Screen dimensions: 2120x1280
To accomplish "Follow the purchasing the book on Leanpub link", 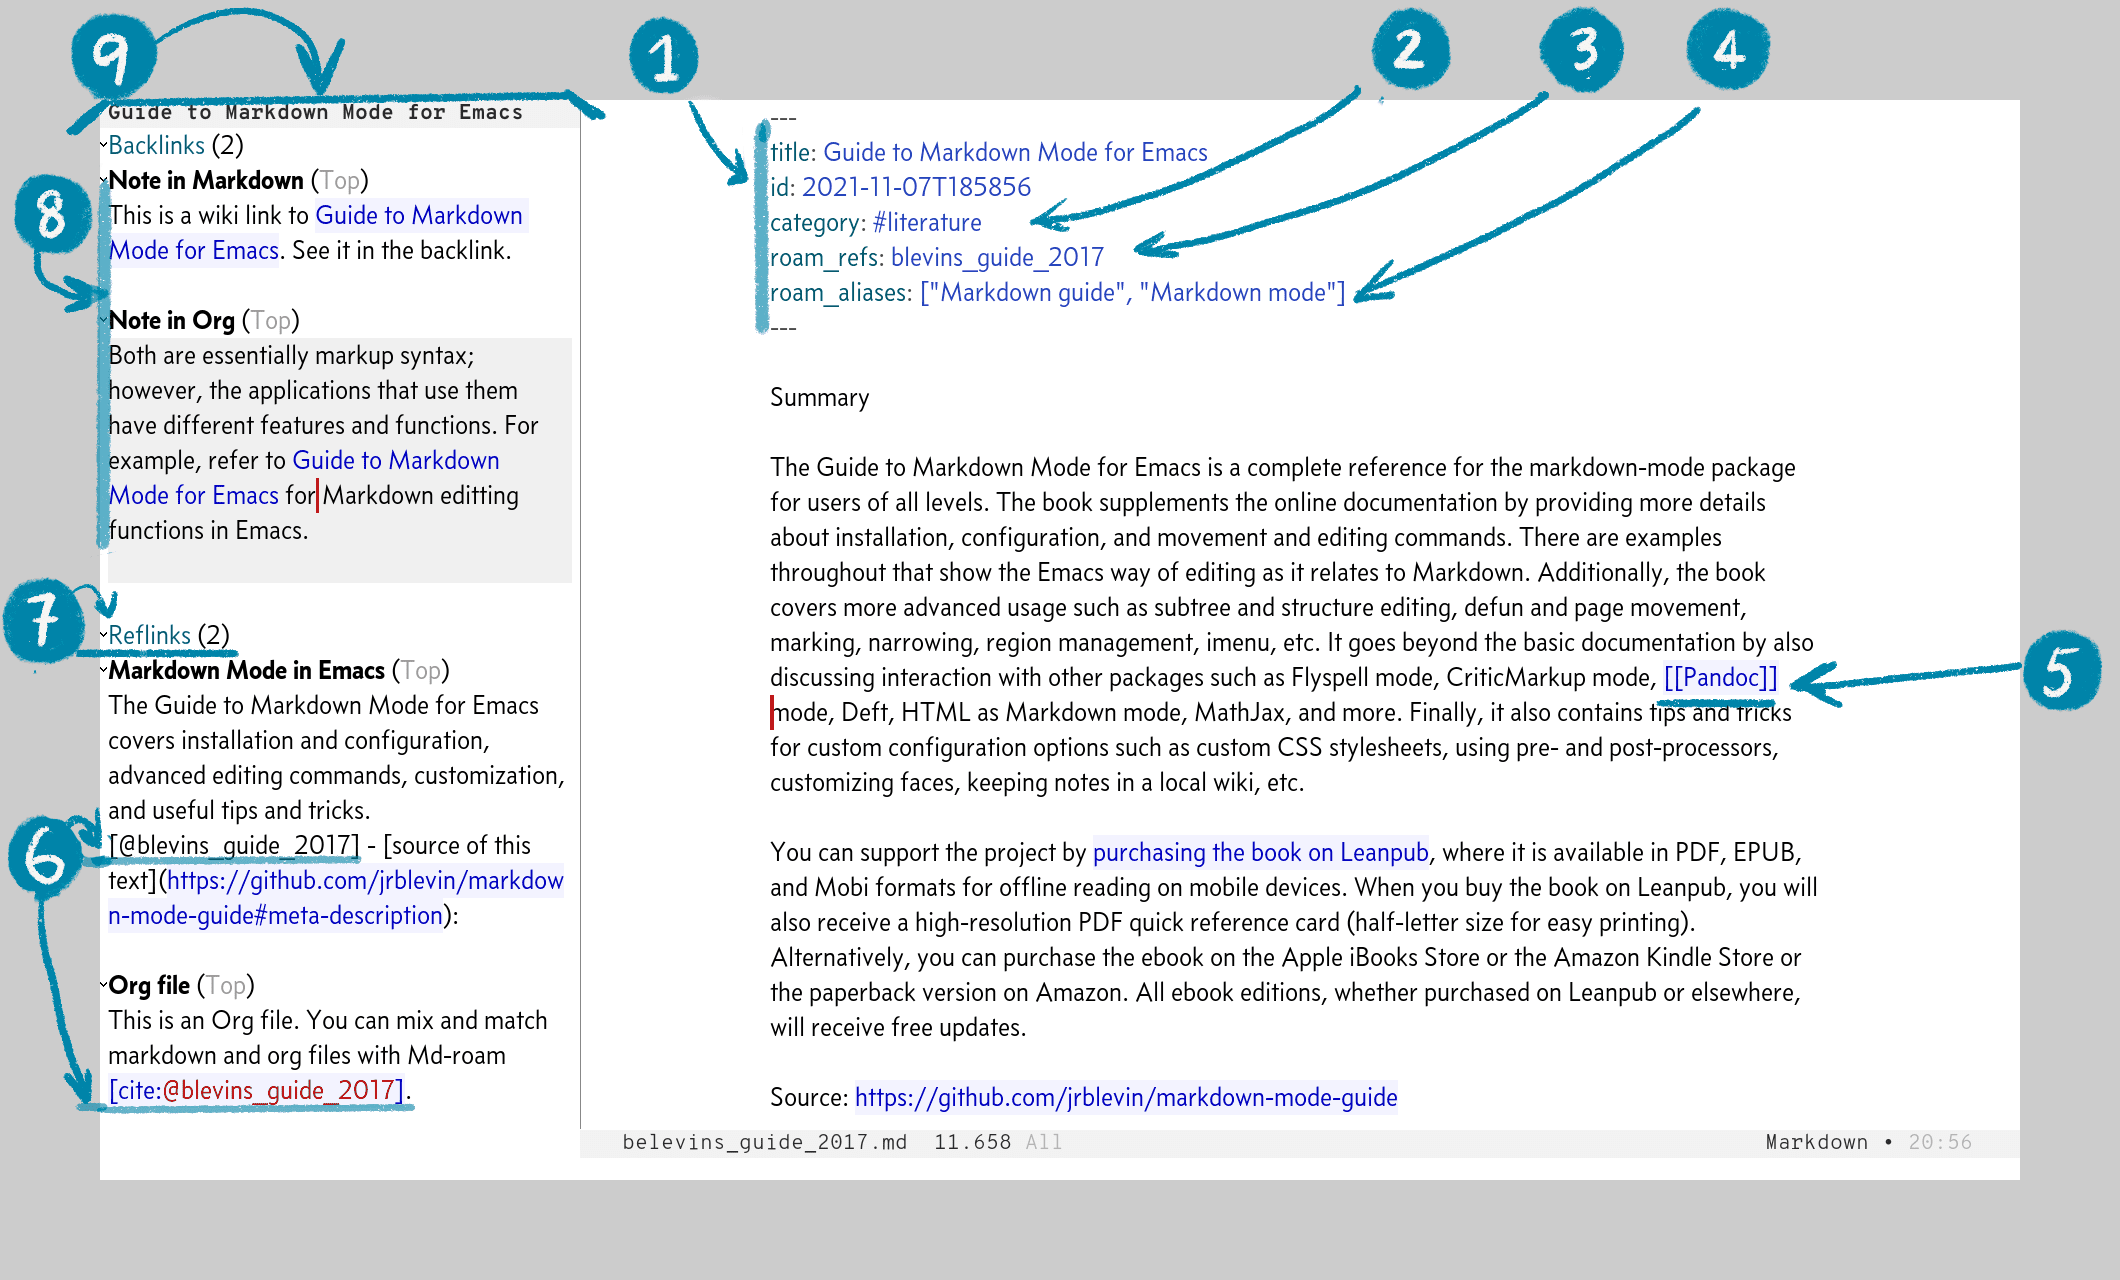I will 1260,853.
